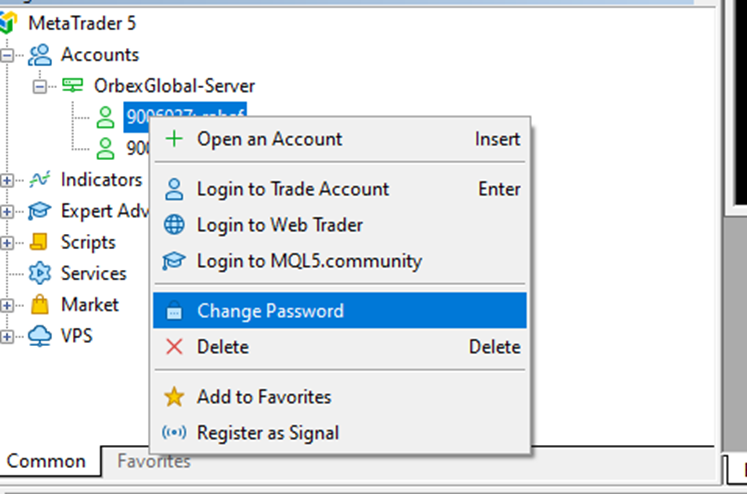The width and height of the screenshot is (747, 494).
Task: Choose Register as Signal
Action: pyautogui.click(x=340, y=433)
